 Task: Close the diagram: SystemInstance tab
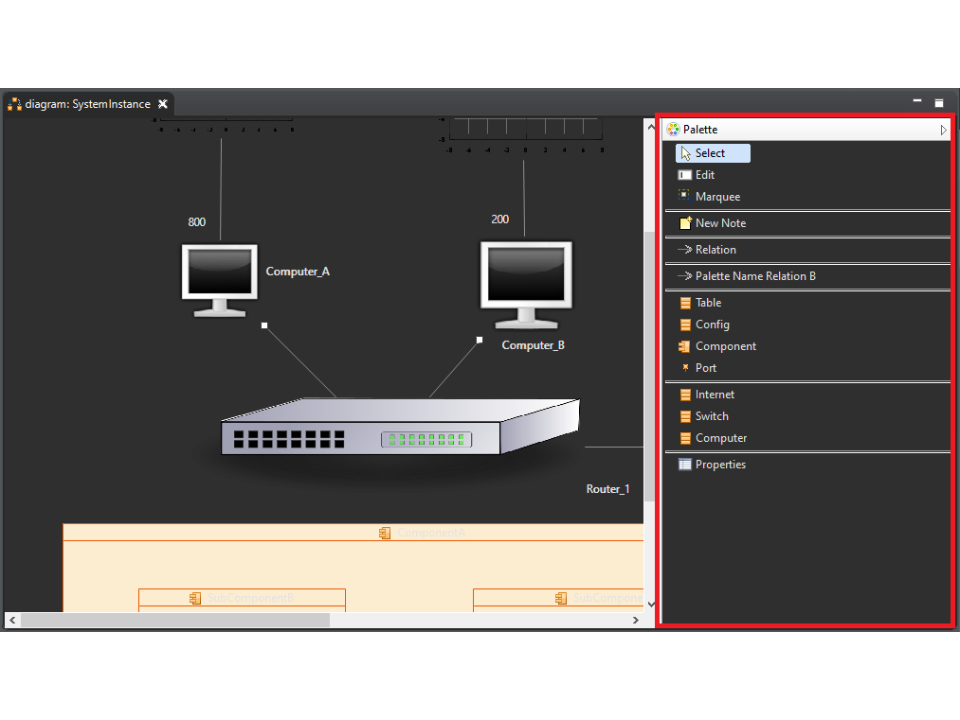click(x=163, y=104)
